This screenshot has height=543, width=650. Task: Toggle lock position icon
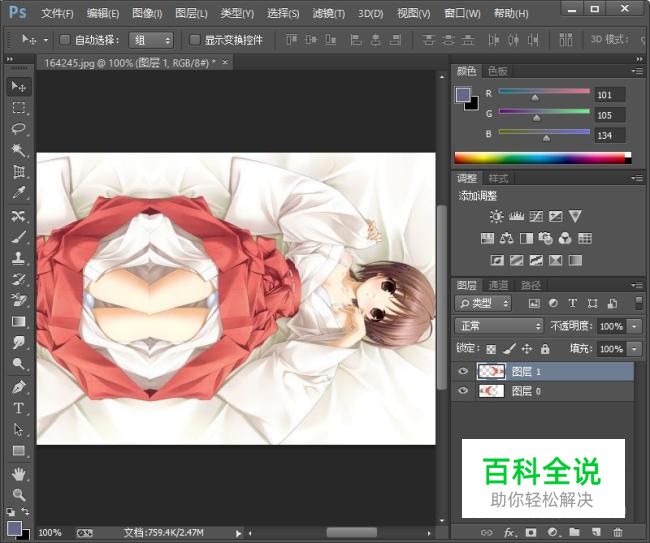(x=527, y=349)
